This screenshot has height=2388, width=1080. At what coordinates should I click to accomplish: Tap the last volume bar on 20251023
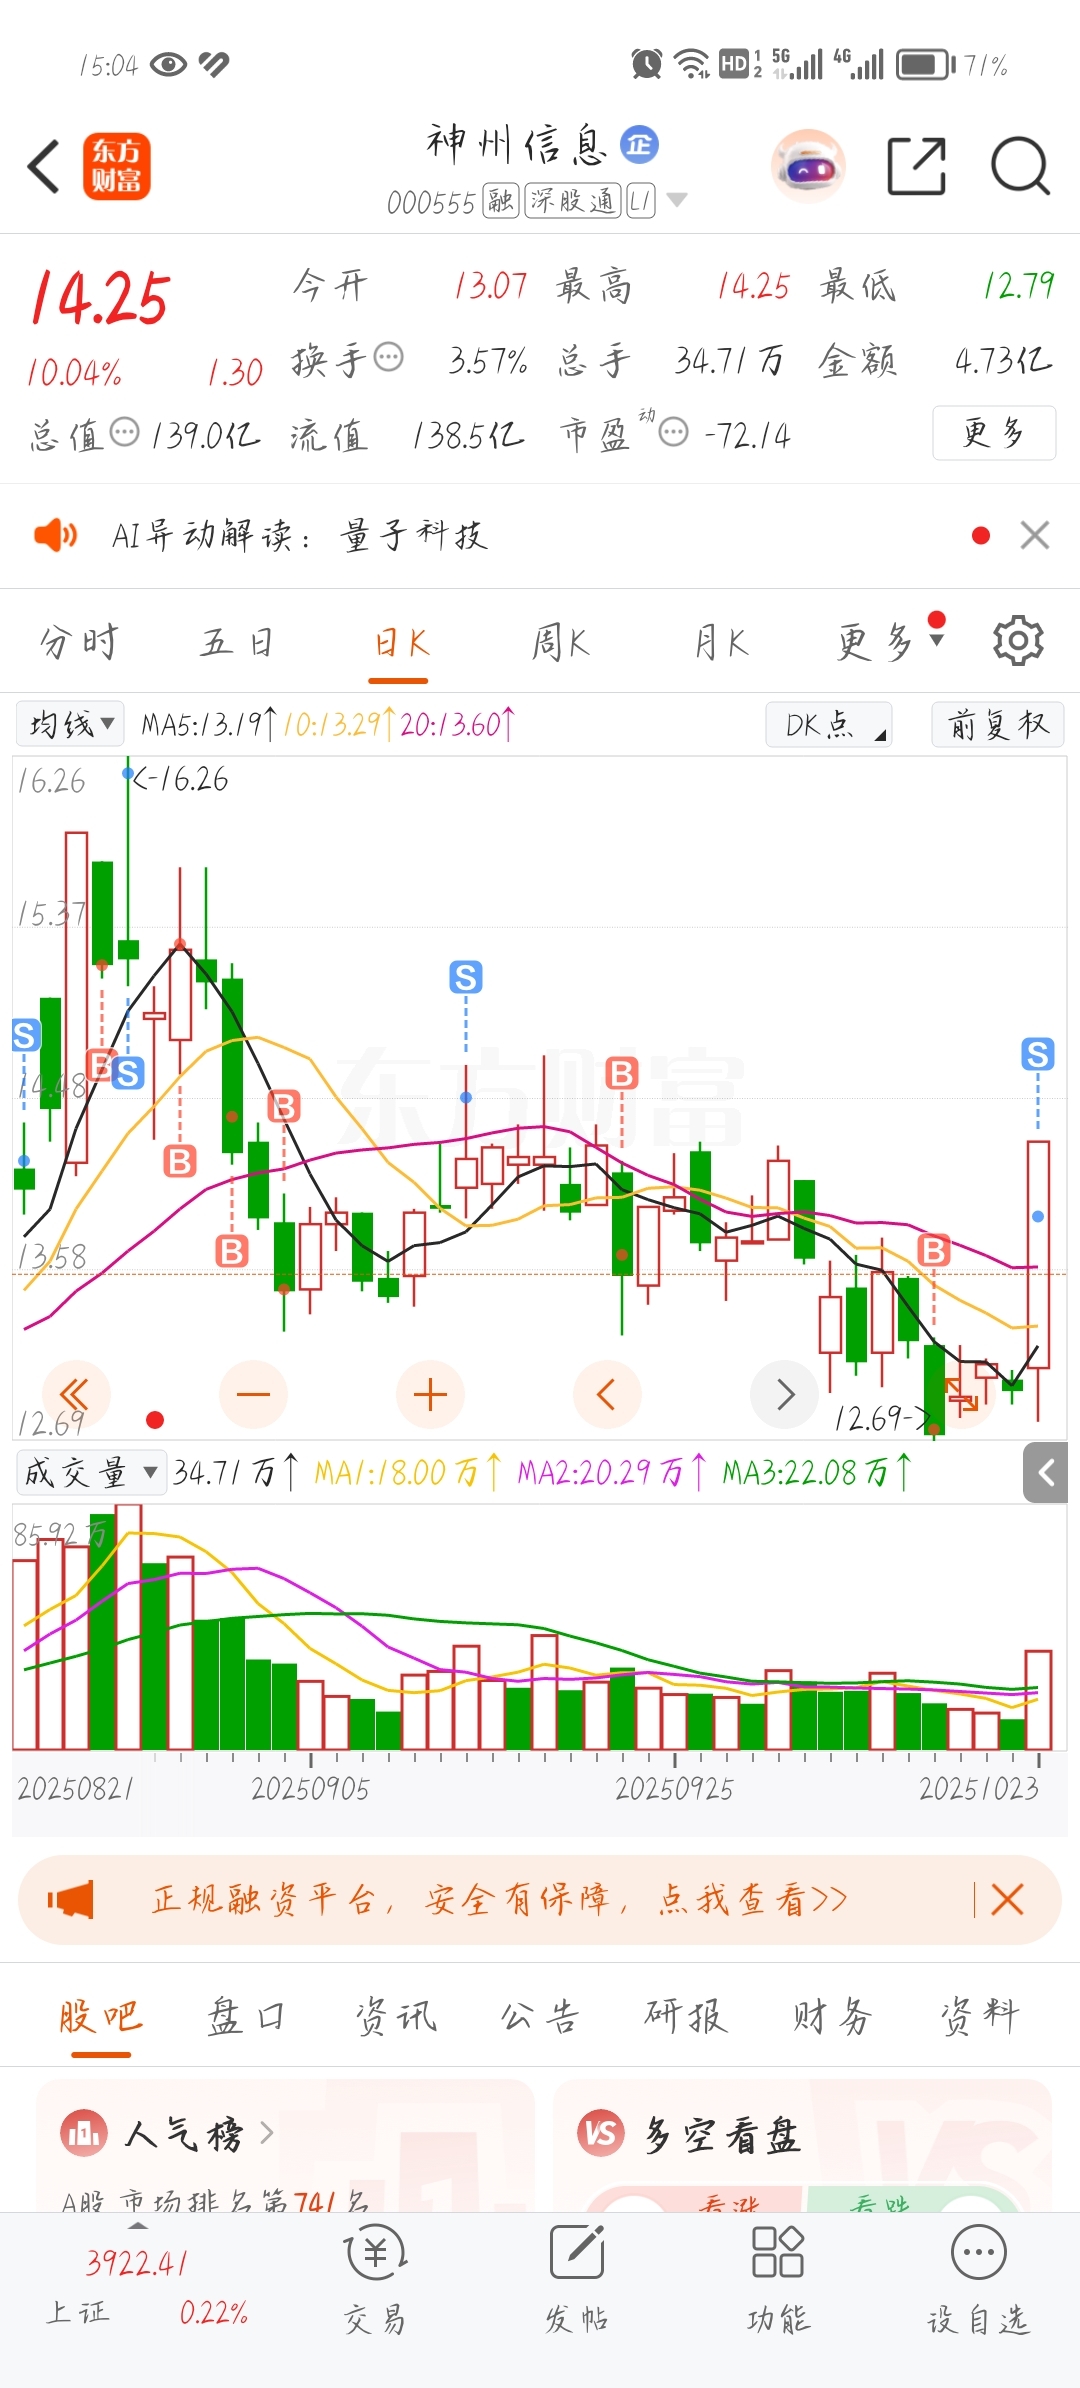tap(1038, 1699)
